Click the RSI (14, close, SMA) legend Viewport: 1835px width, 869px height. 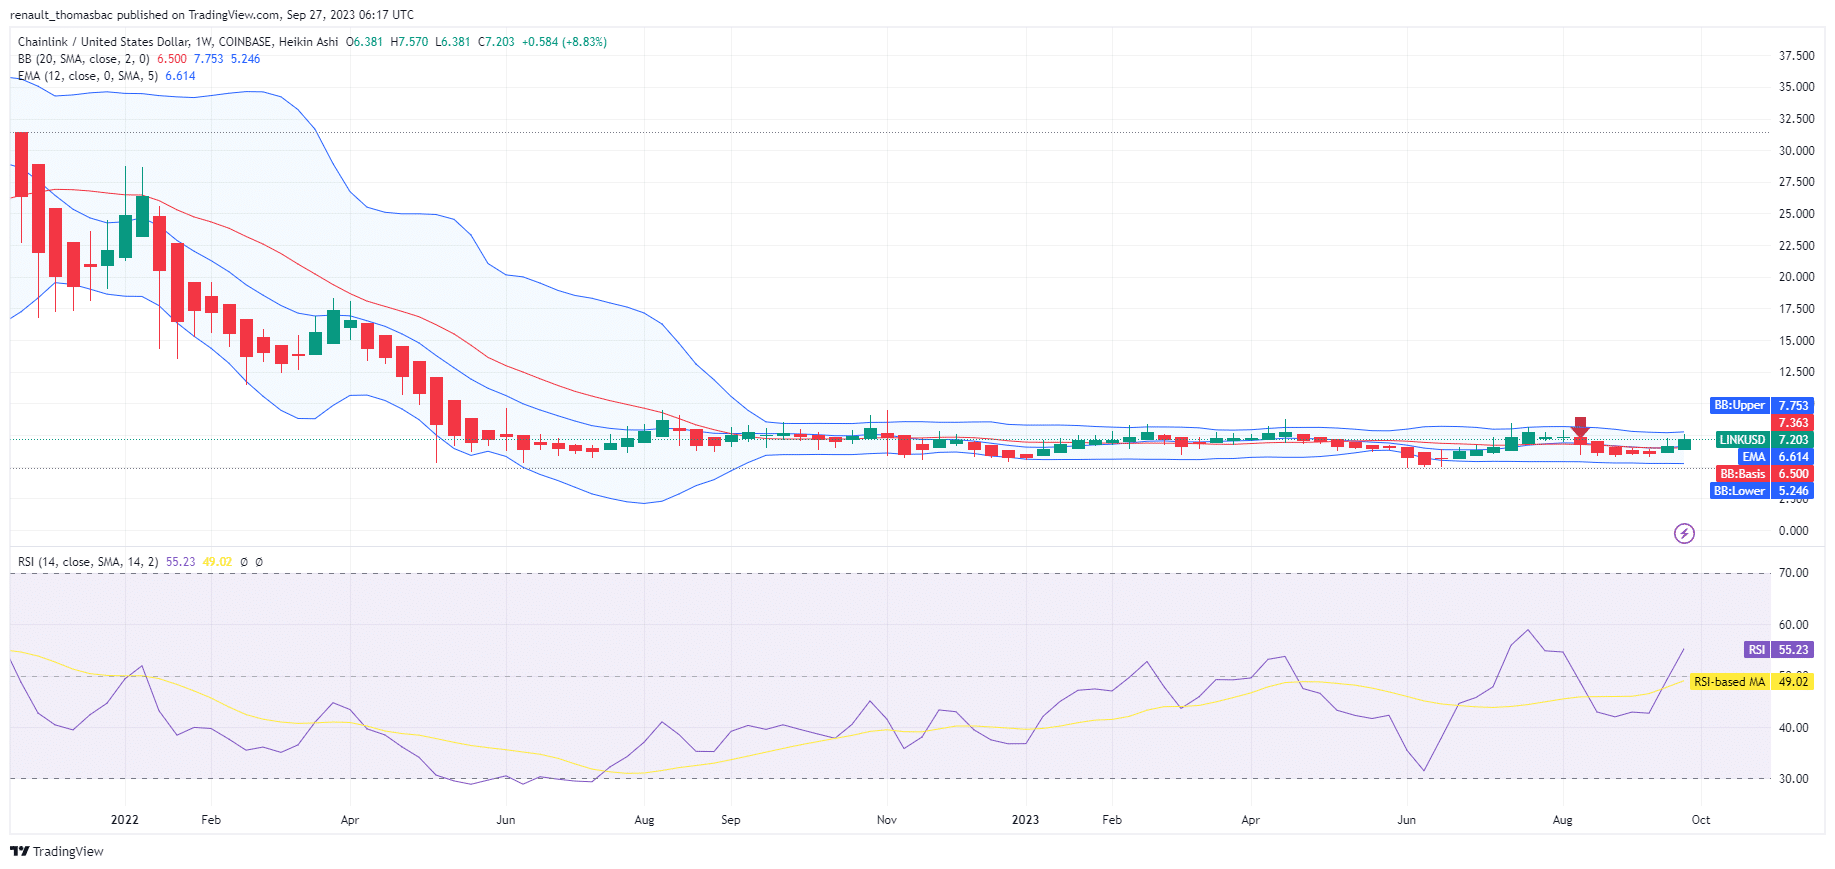[88, 562]
